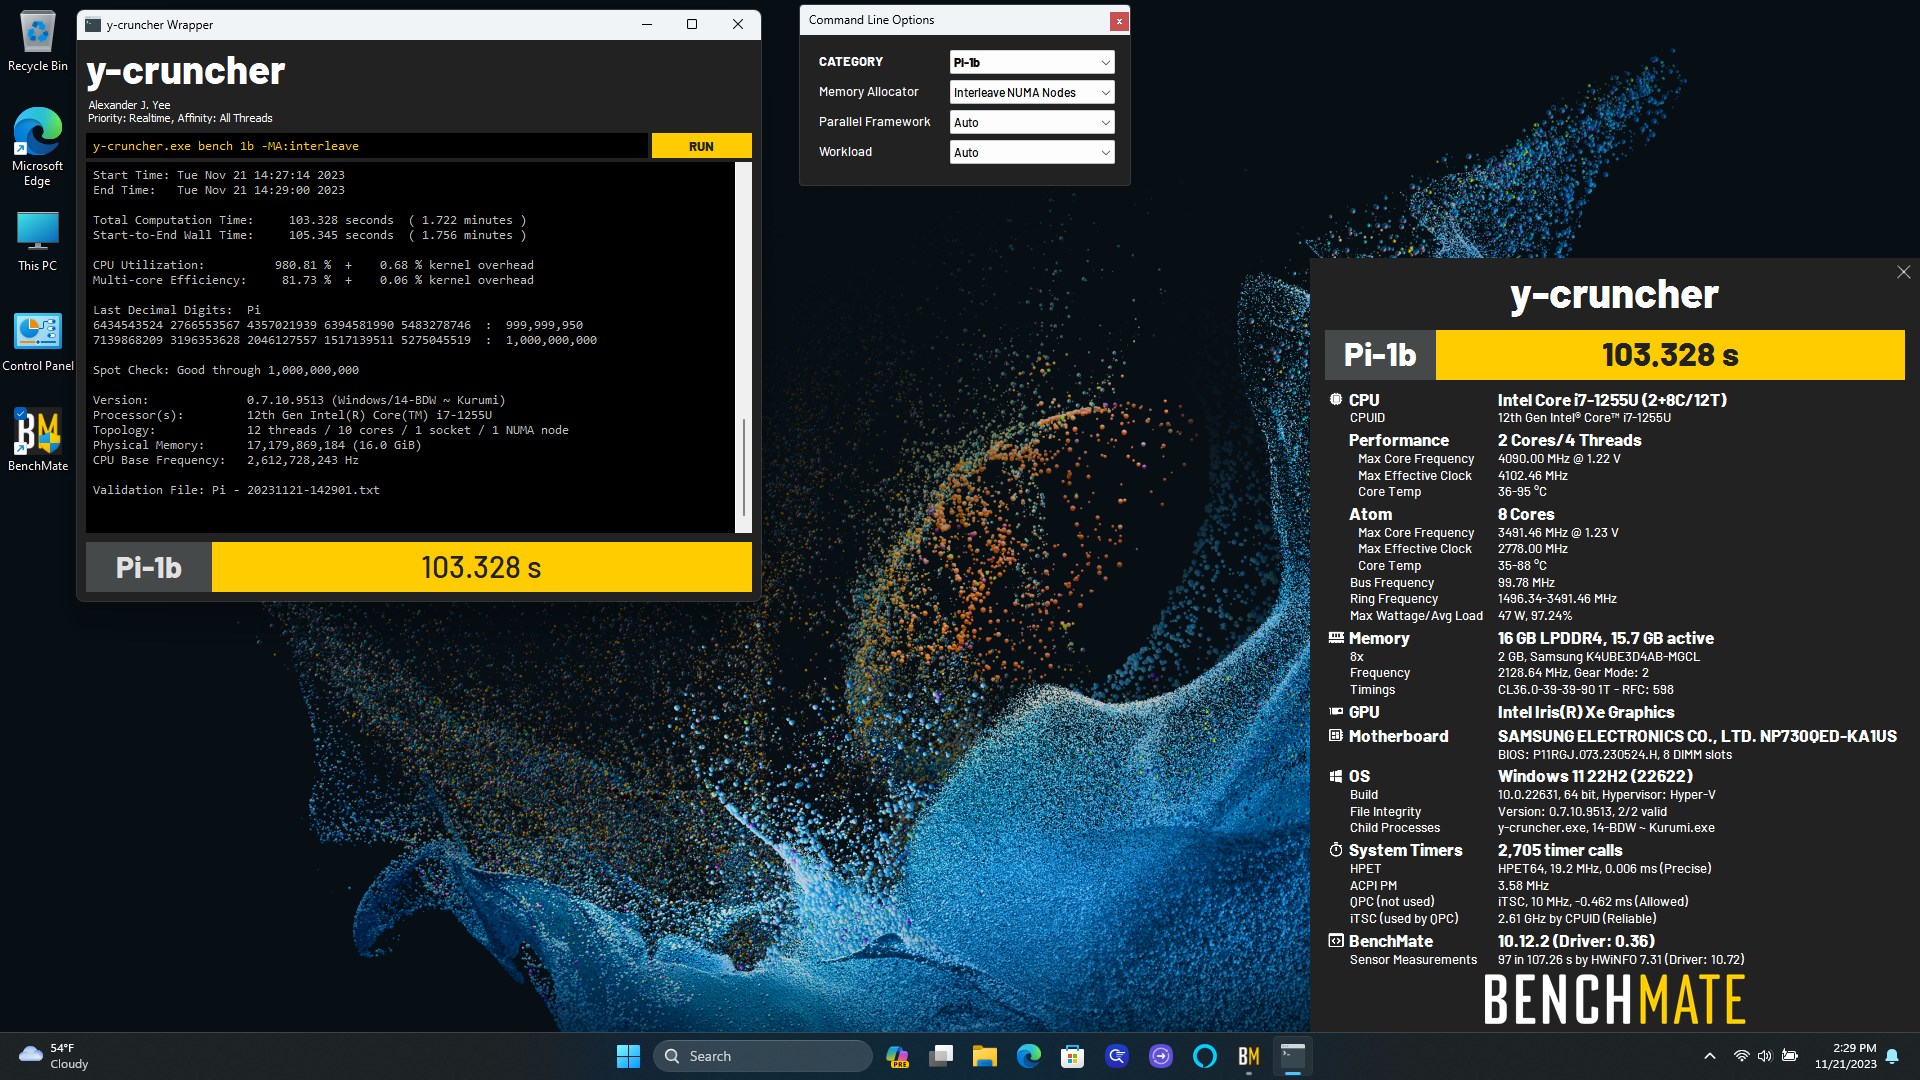This screenshot has width=1920, height=1080.
Task: Click the yellow RUN button
Action: [x=701, y=146]
